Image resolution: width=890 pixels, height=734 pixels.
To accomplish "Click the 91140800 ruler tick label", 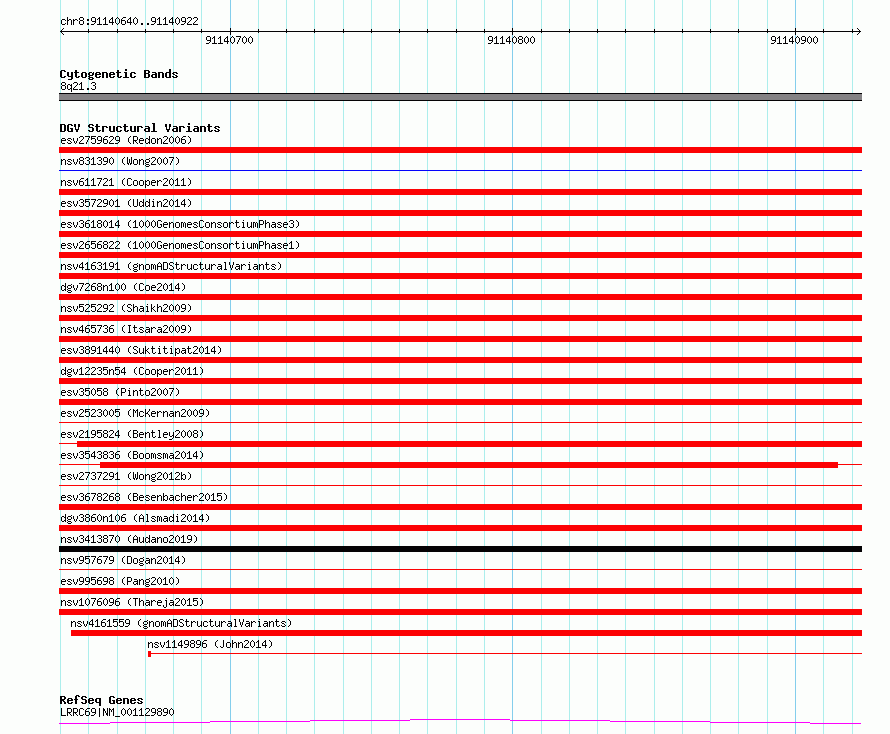I will [511, 40].
